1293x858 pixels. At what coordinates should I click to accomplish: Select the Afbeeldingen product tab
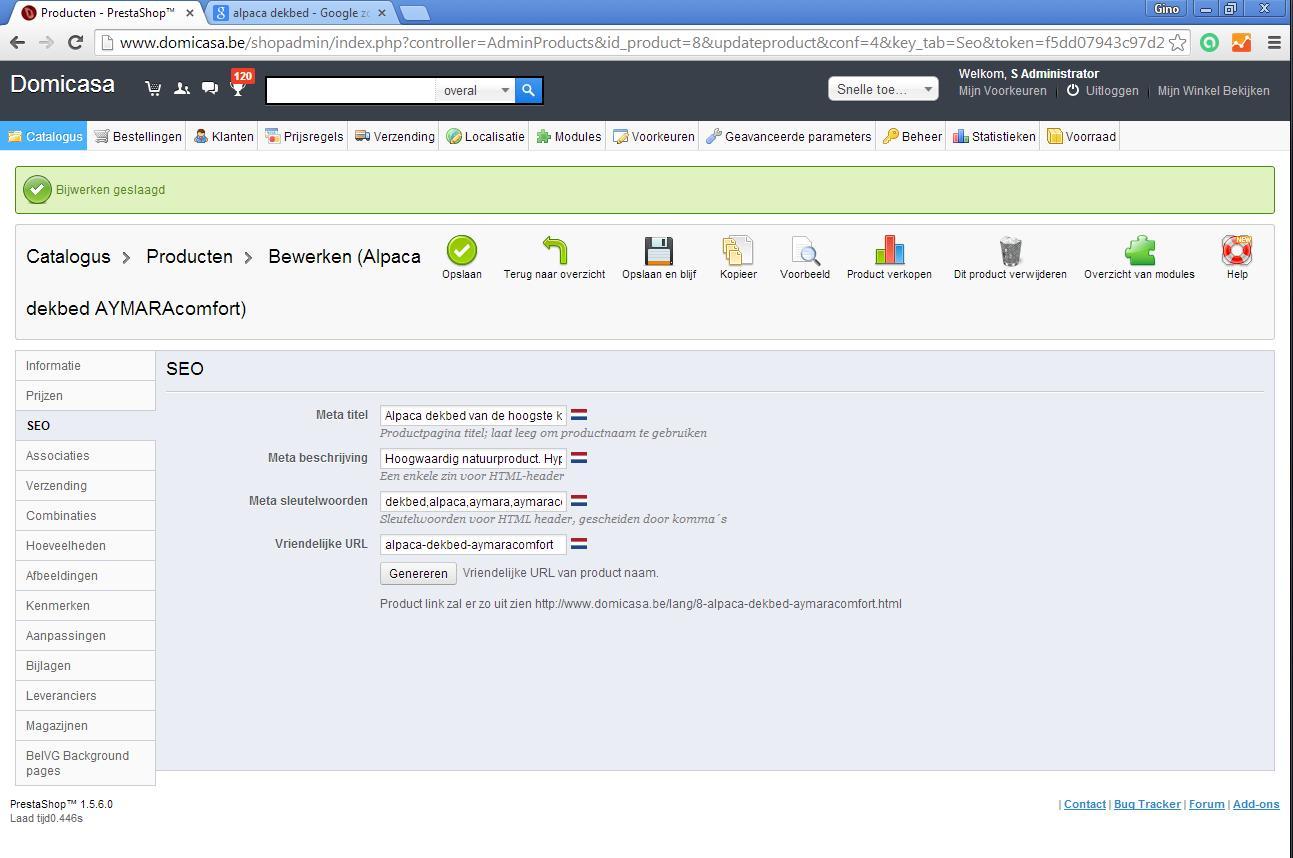pyautogui.click(x=85, y=576)
